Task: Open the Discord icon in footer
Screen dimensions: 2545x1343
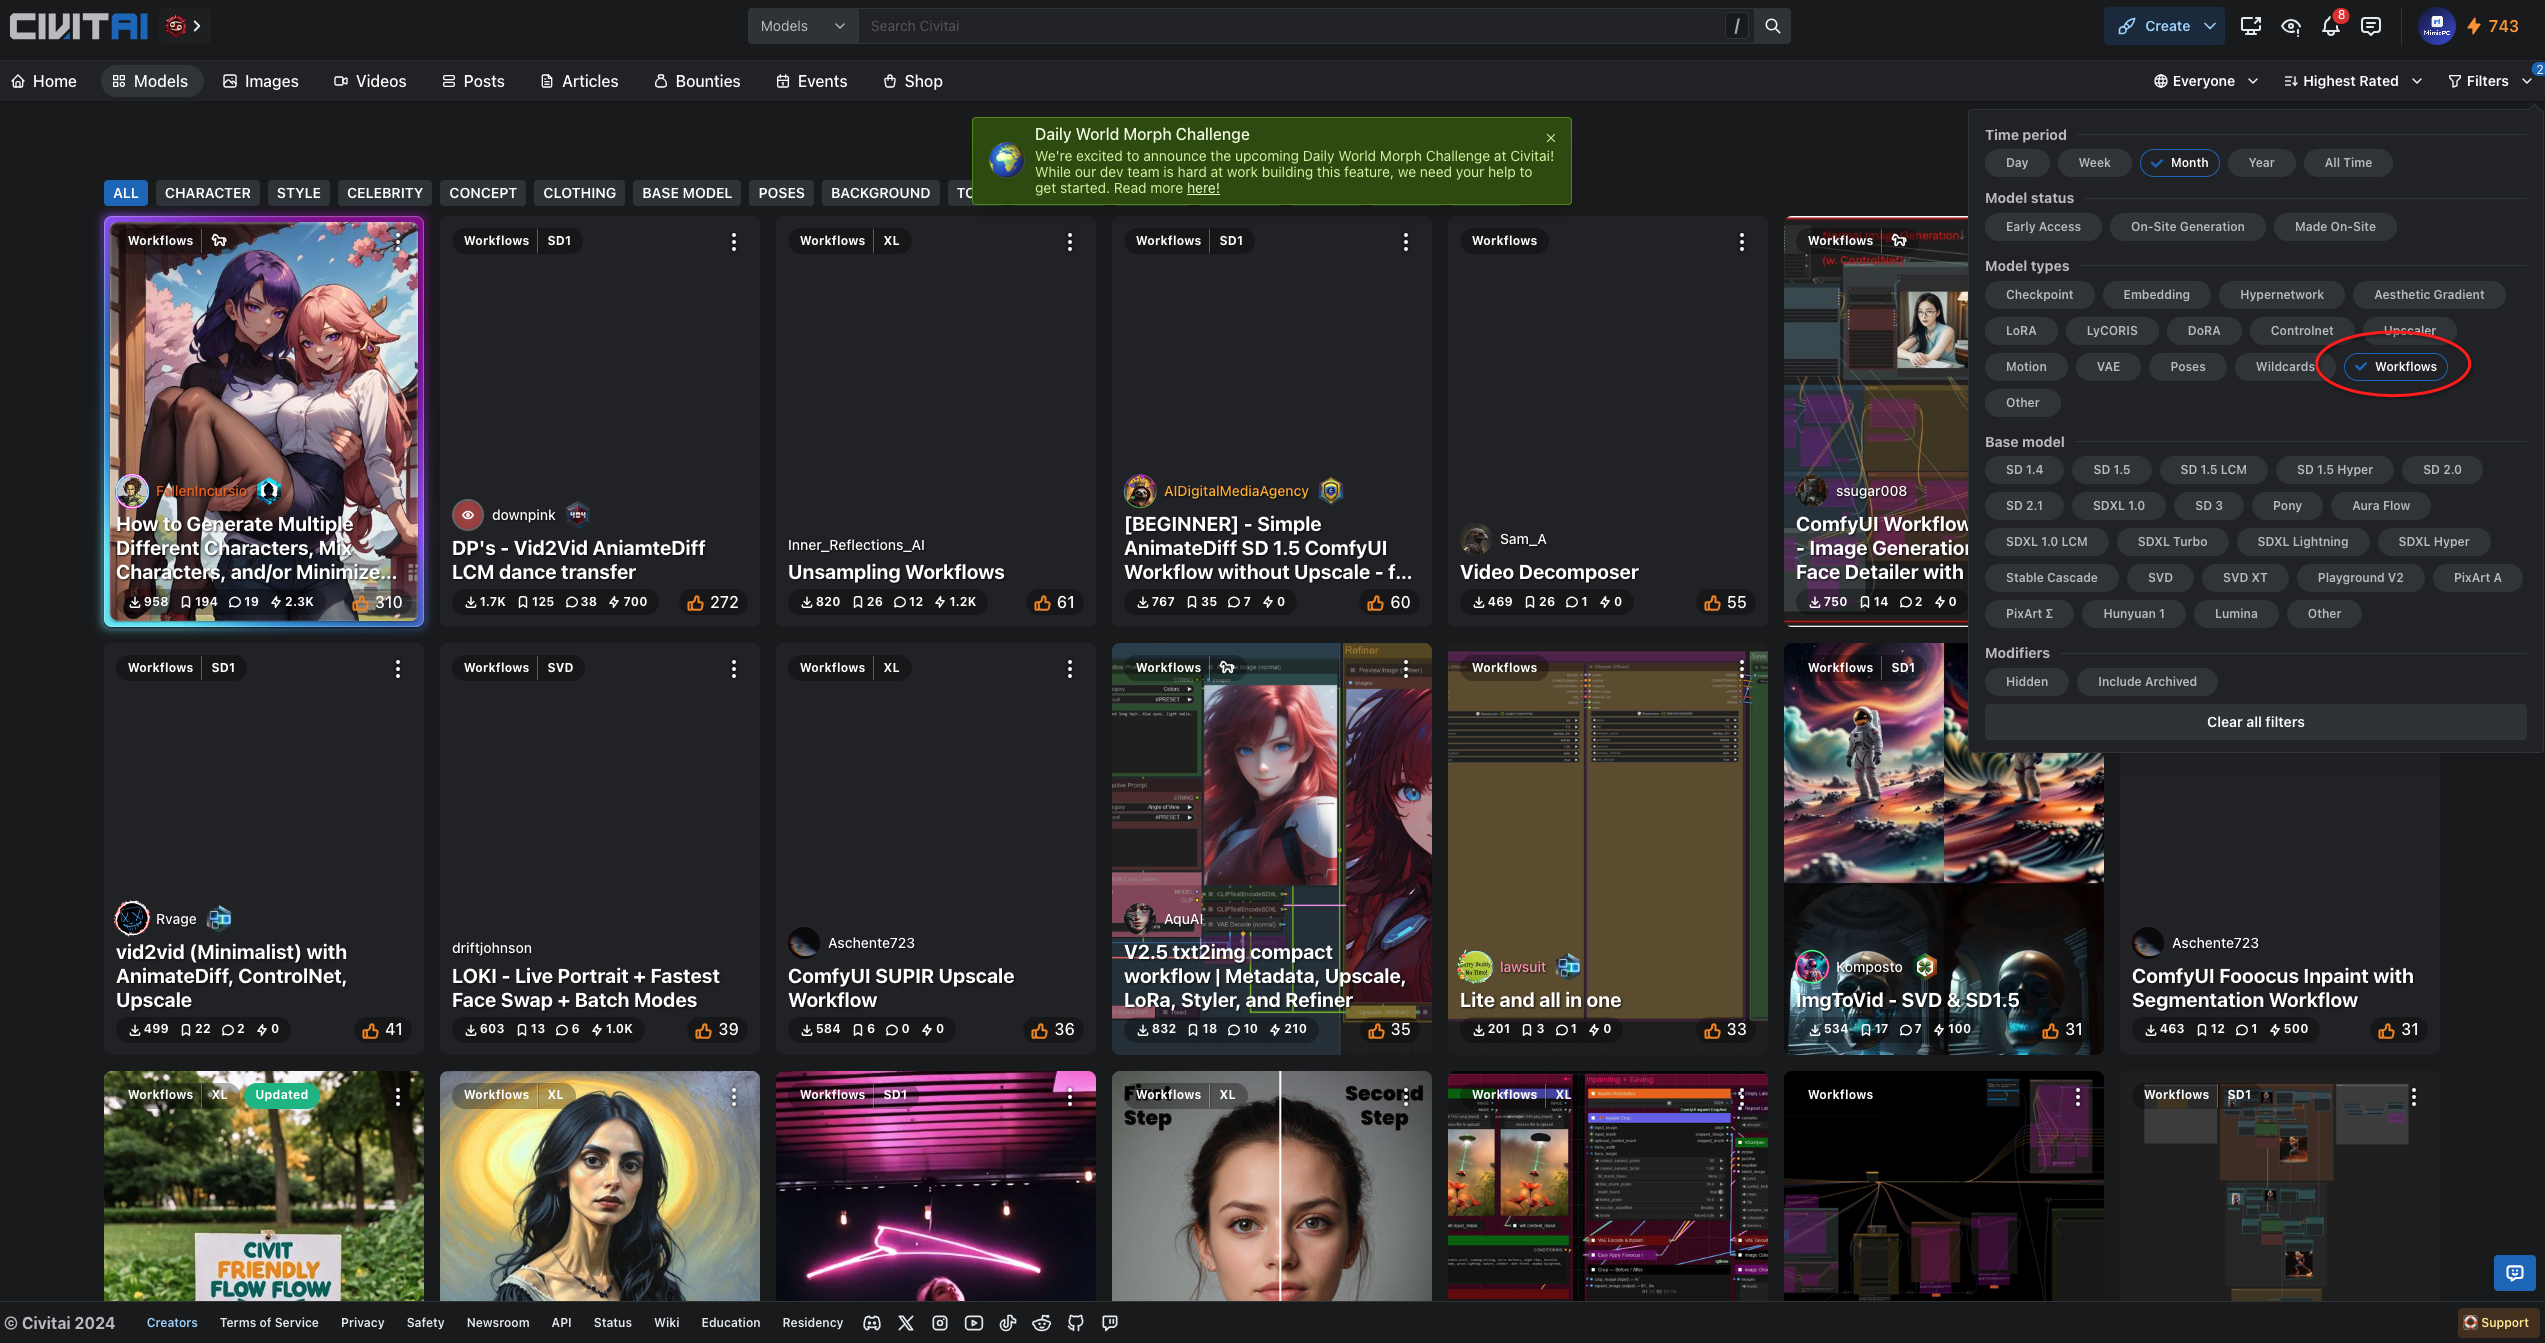Action: [x=872, y=1322]
